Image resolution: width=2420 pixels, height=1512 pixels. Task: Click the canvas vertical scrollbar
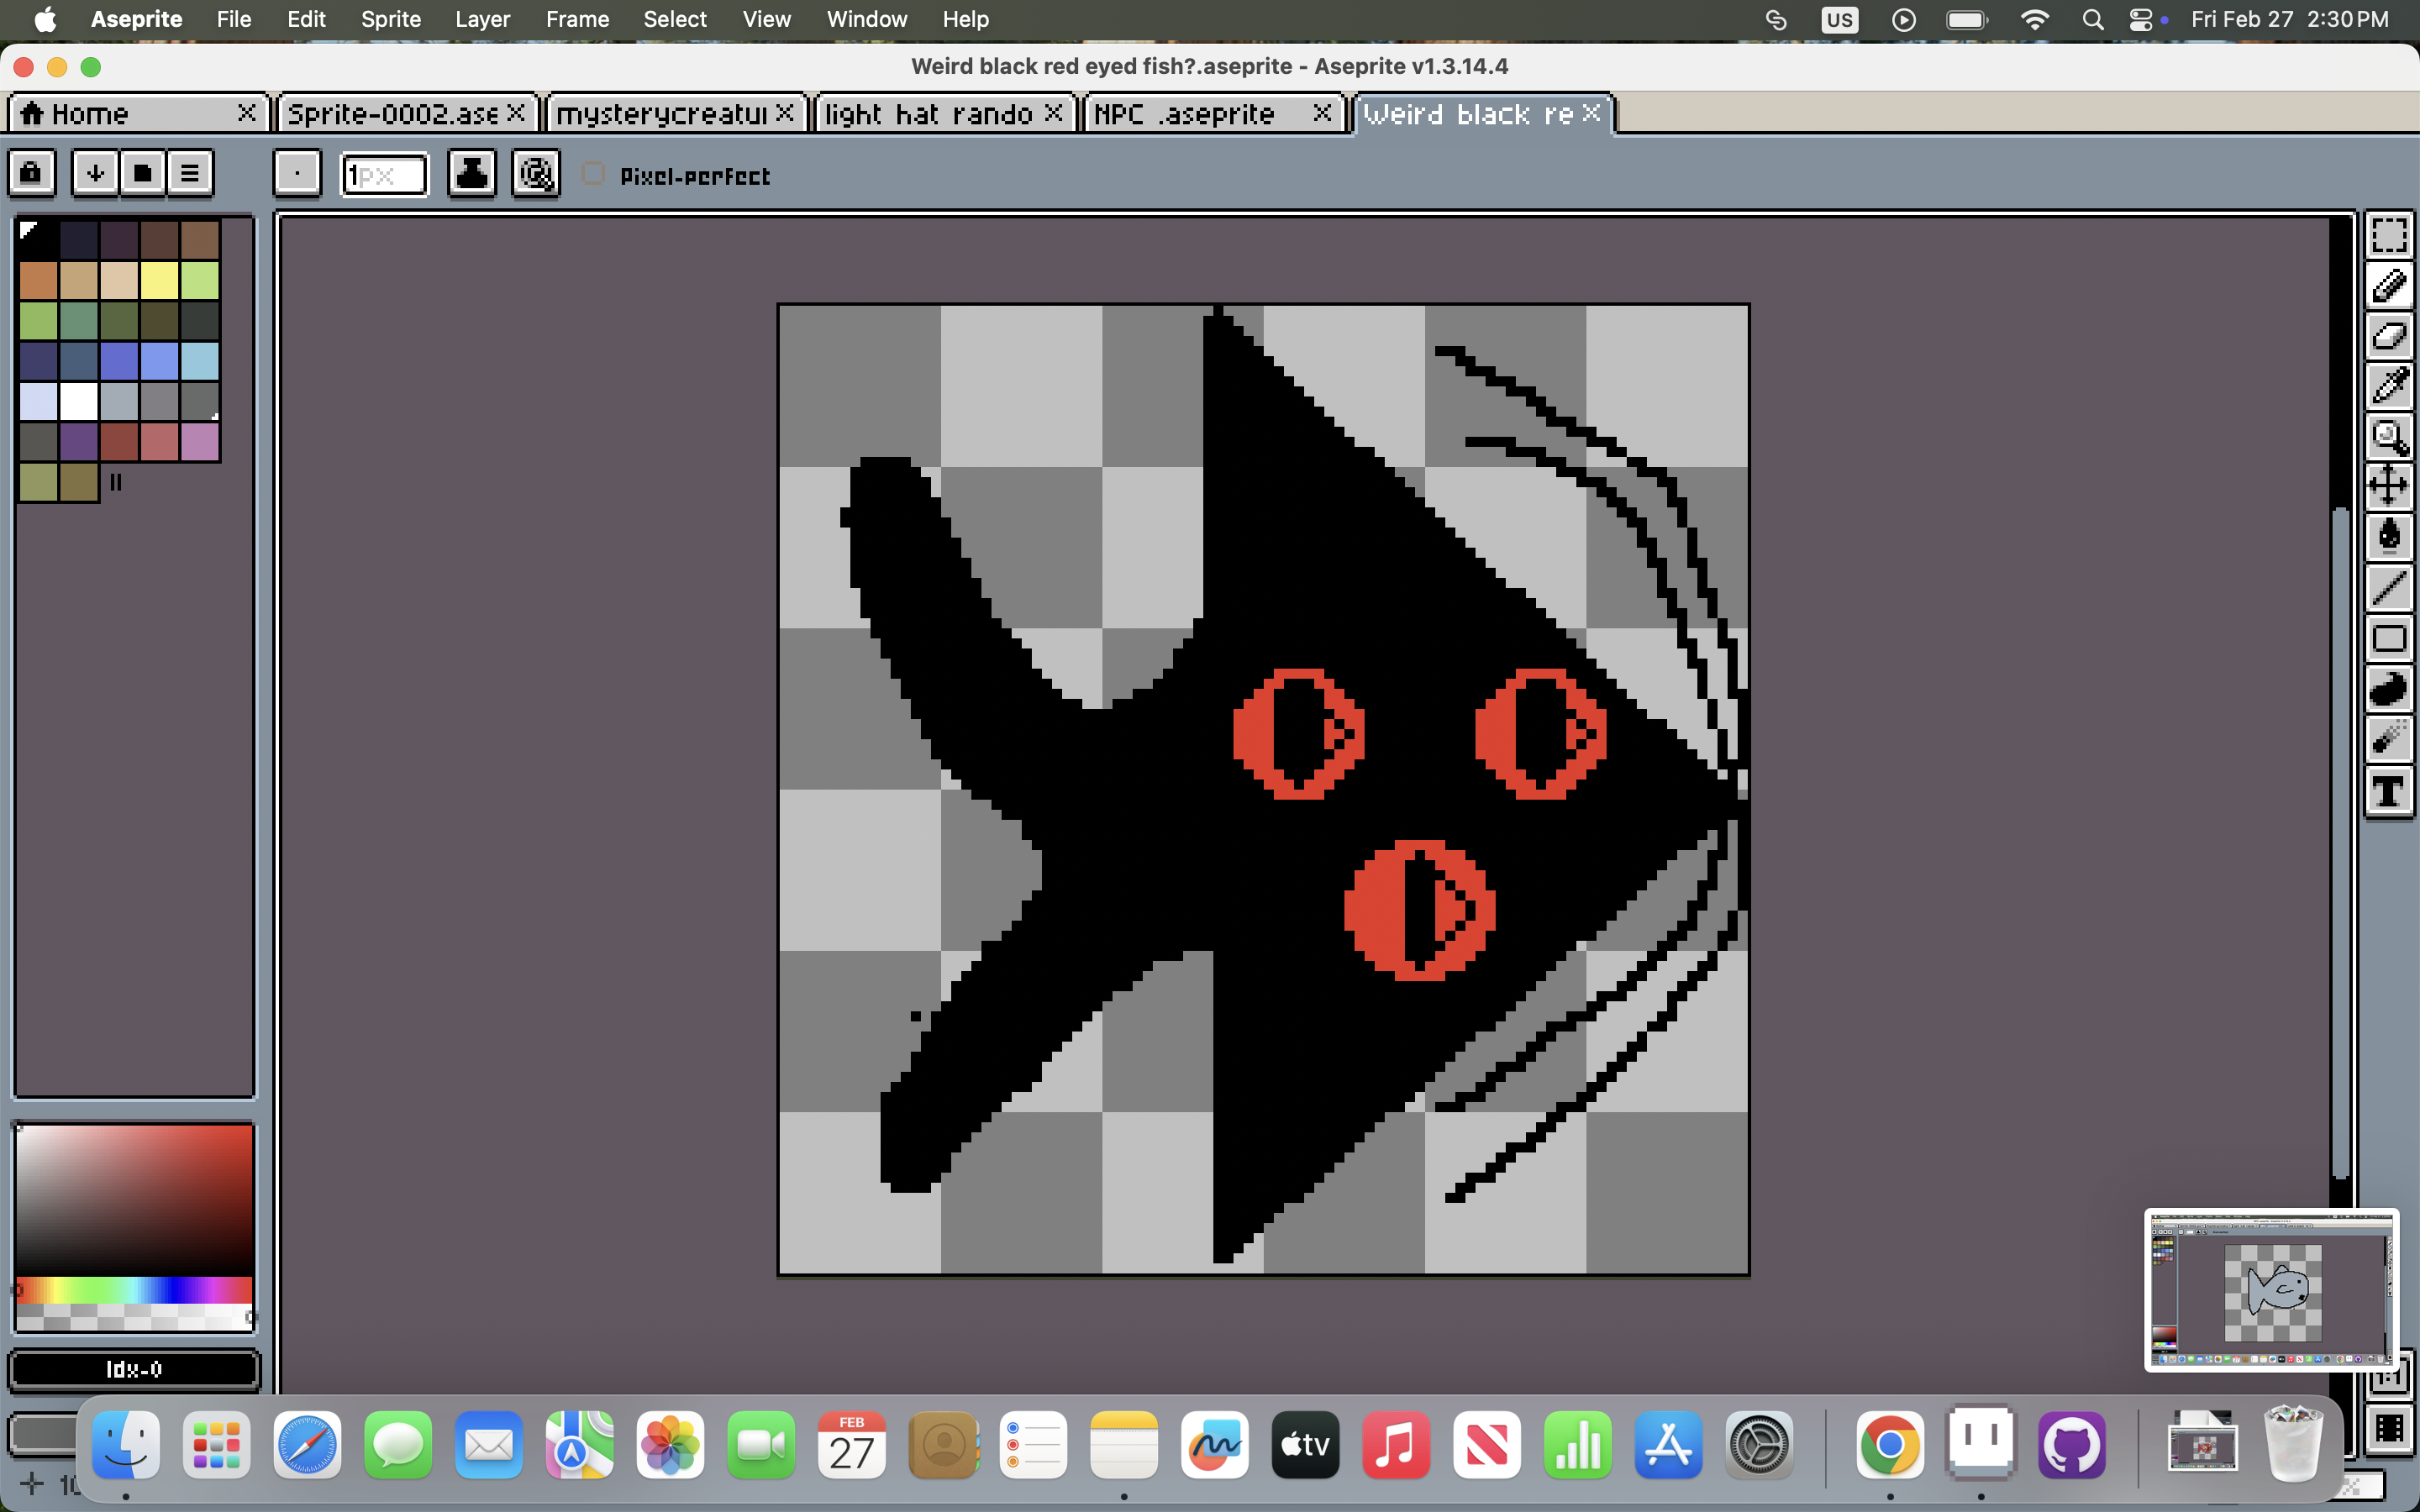coord(2340,844)
